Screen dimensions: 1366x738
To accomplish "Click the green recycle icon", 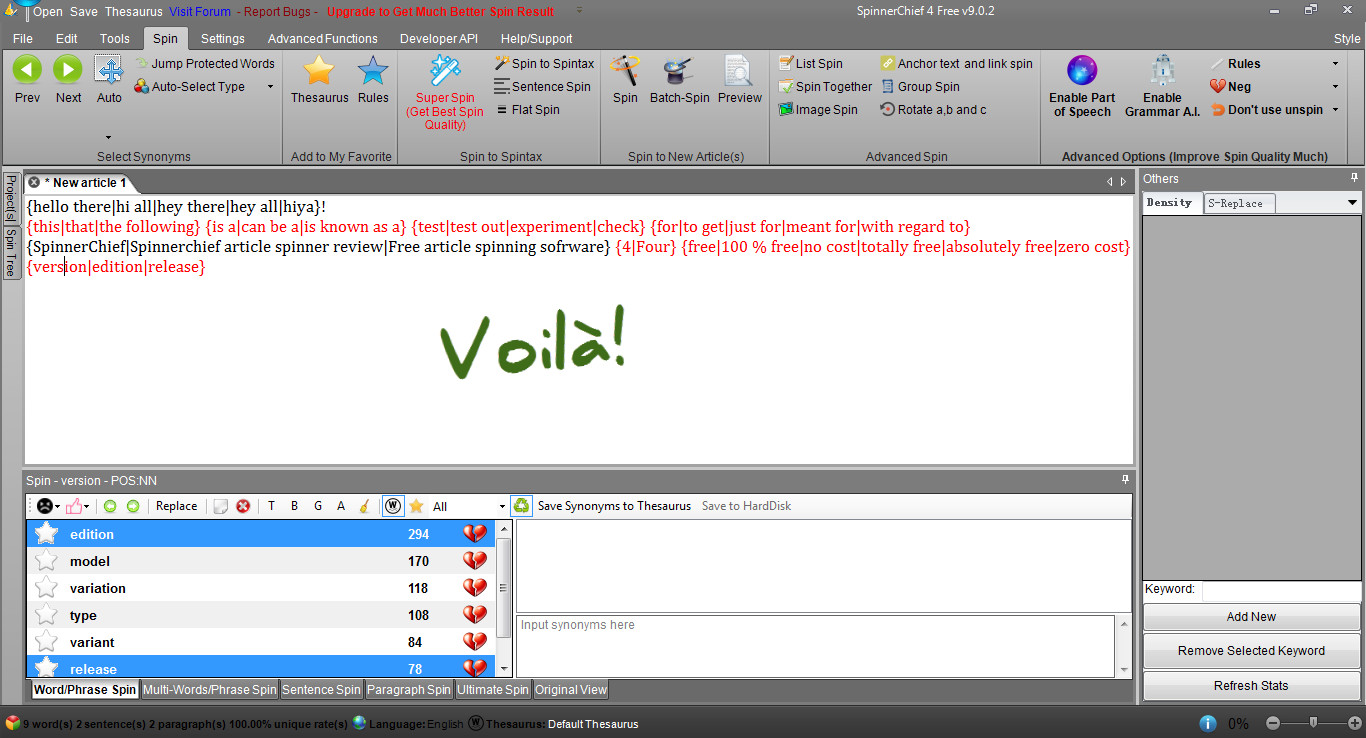I will [x=521, y=506].
